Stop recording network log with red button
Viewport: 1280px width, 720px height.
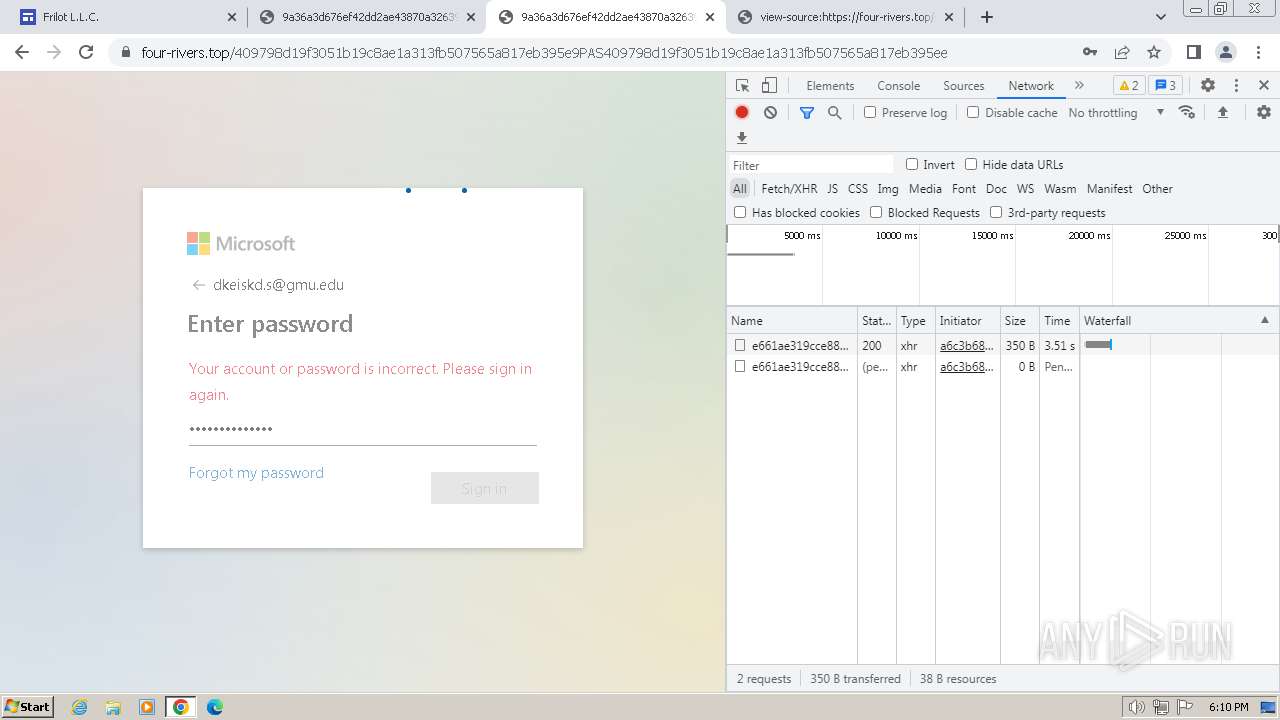click(742, 113)
